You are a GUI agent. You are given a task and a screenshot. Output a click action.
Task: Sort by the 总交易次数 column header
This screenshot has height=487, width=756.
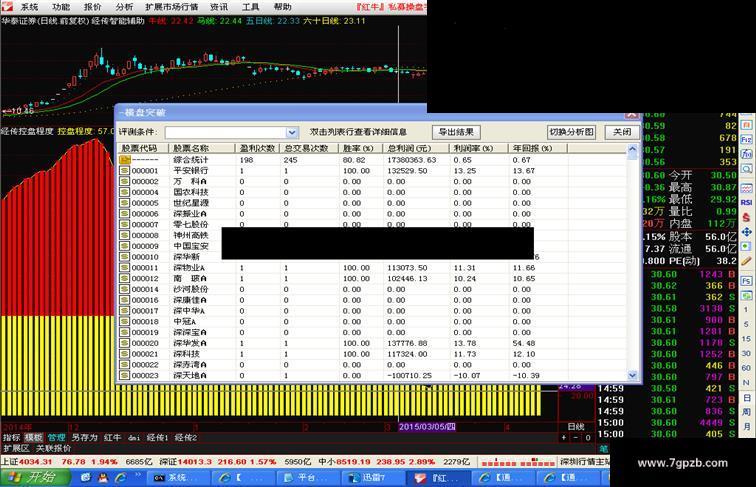point(309,148)
